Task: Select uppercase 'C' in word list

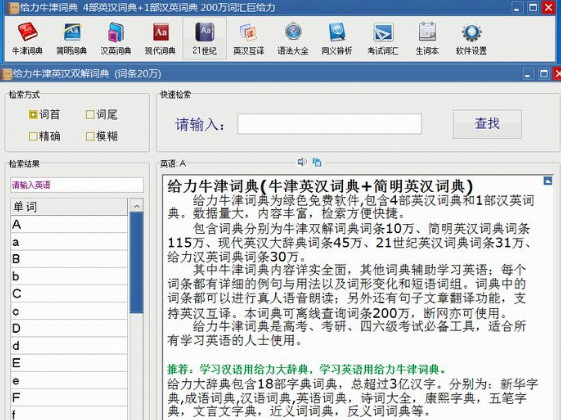Action: (69, 294)
